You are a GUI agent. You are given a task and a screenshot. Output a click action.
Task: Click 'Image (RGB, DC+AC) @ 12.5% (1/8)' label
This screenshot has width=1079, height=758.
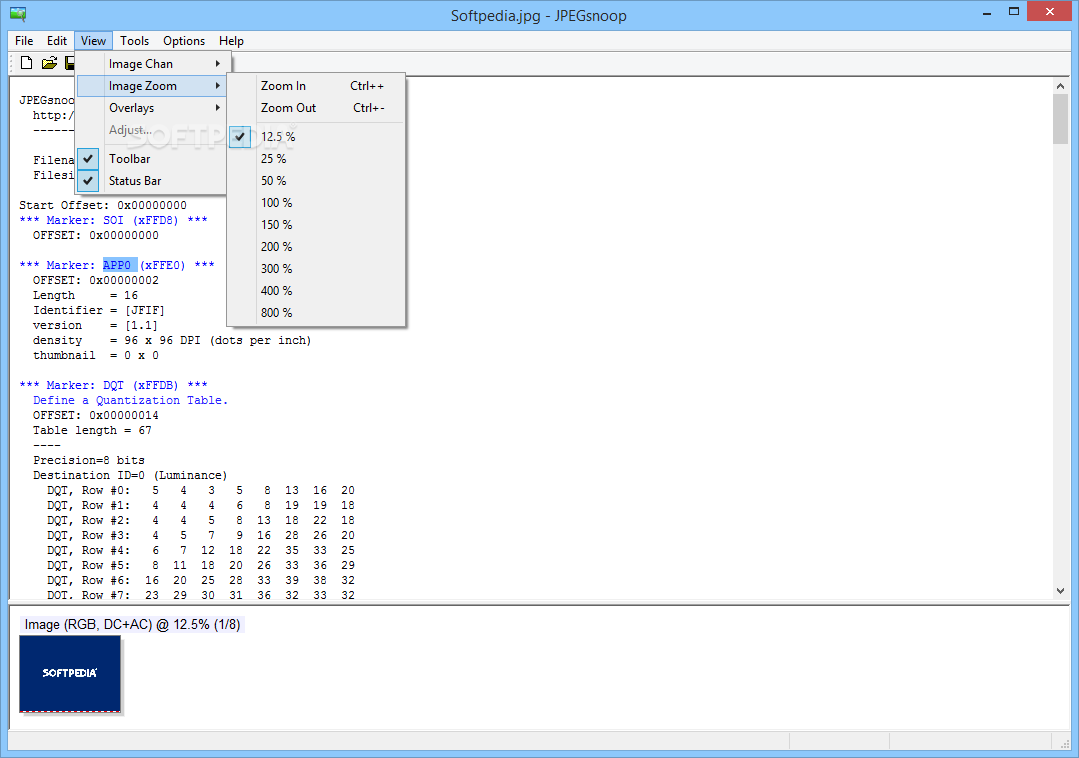[x=132, y=625]
